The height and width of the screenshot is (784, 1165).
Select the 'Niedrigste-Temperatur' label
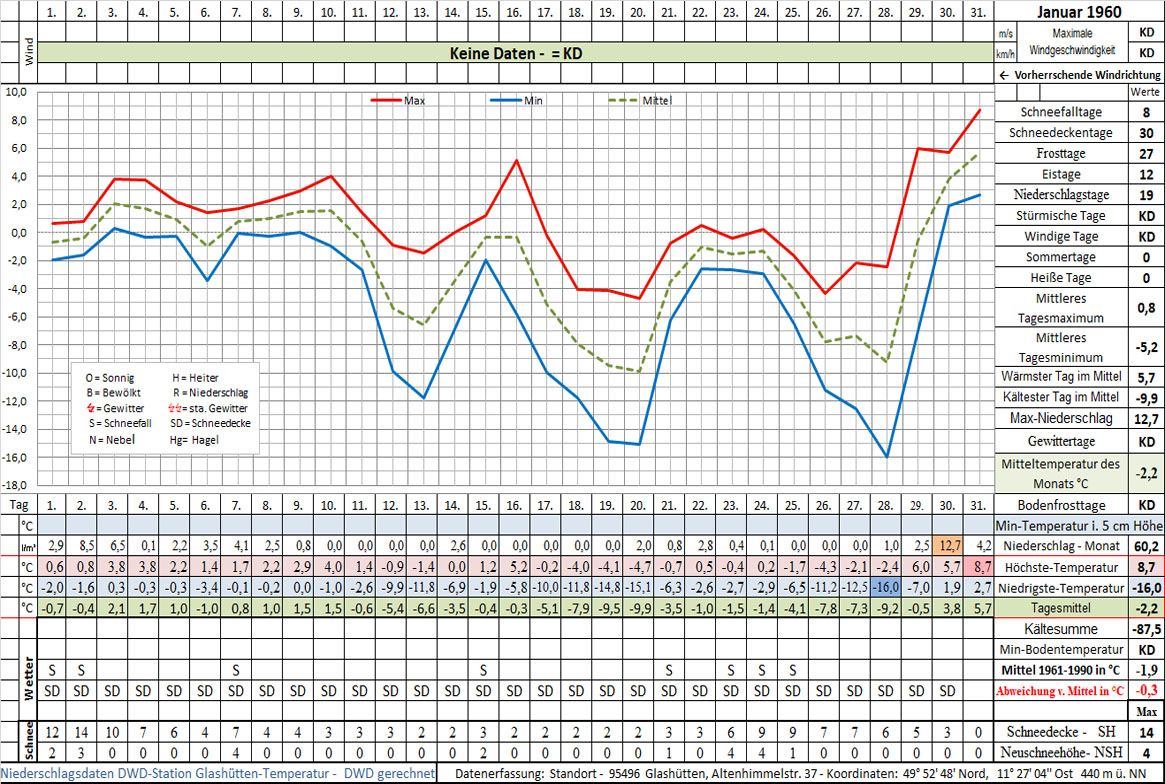[x=1061, y=588]
